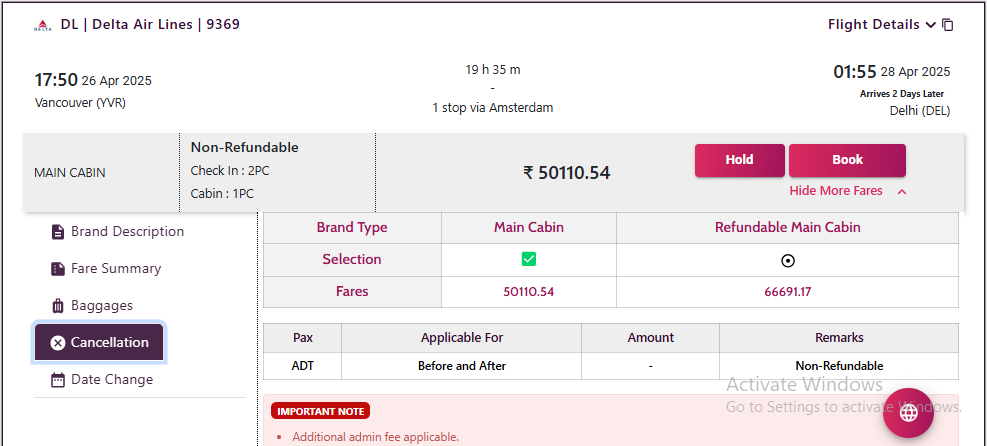Click the 66691.17 Refundable fare amount
The image size is (987, 446).
[x=787, y=292]
